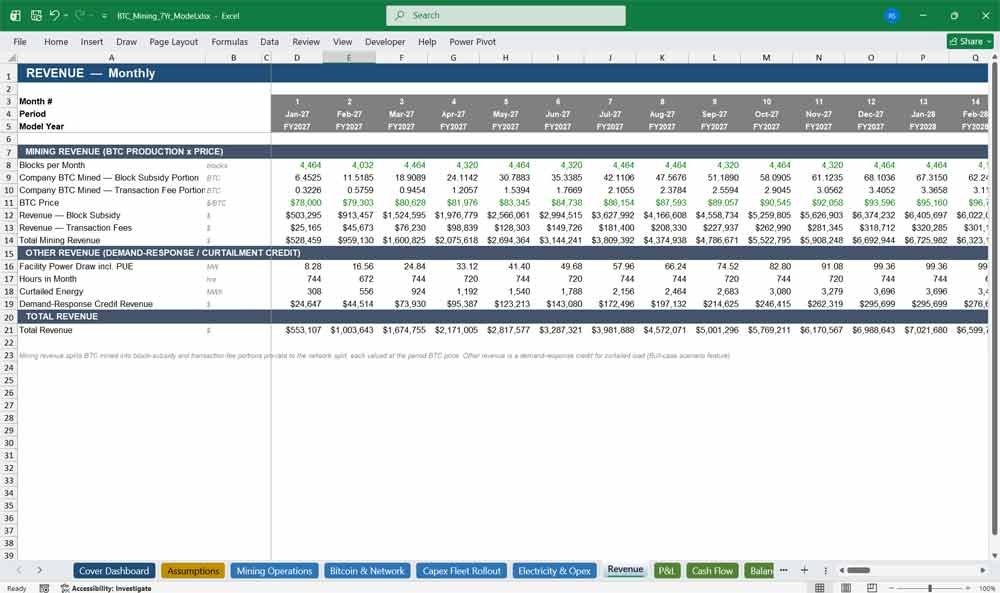Switch to the Assumptions sheet tab
Screen dimensions: 1000x593
(193, 571)
